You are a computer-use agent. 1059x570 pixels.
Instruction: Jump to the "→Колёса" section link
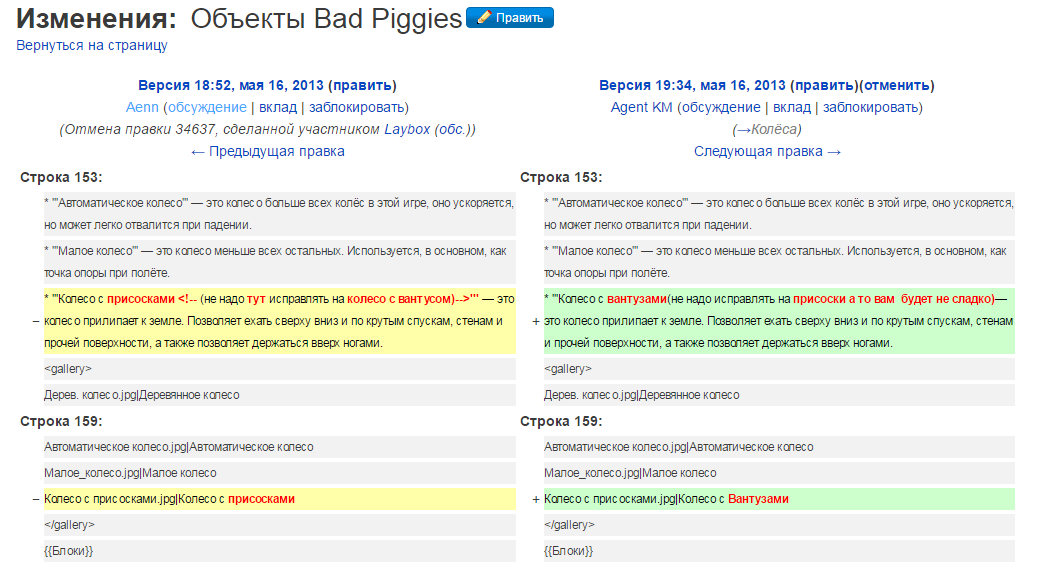click(768, 129)
